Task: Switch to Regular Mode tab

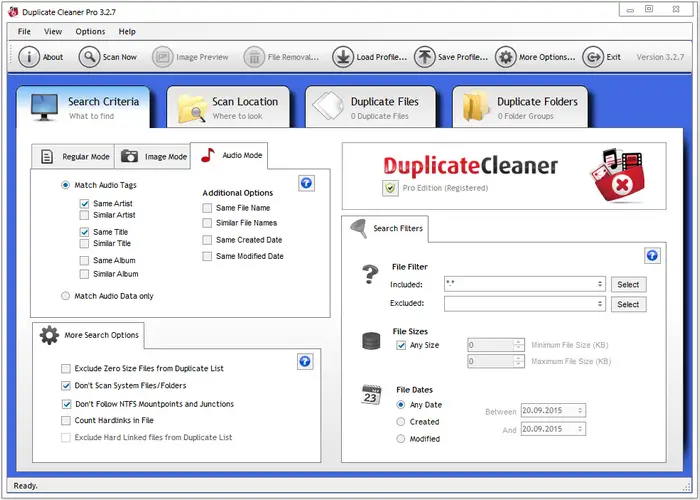Action: point(73,157)
